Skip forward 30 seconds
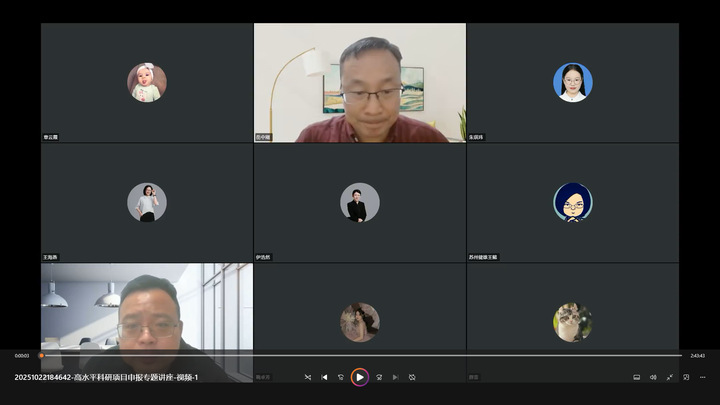The image size is (720, 405). [379, 377]
